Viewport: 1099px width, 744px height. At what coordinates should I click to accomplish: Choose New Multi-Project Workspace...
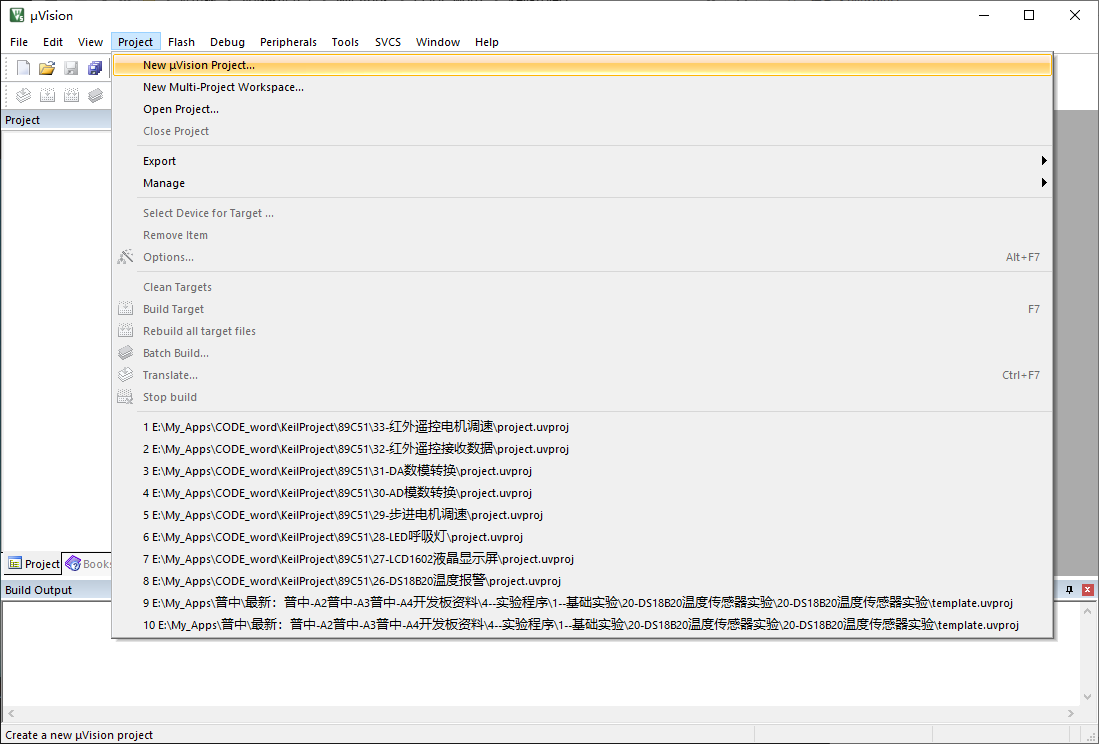[x=582, y=87]
